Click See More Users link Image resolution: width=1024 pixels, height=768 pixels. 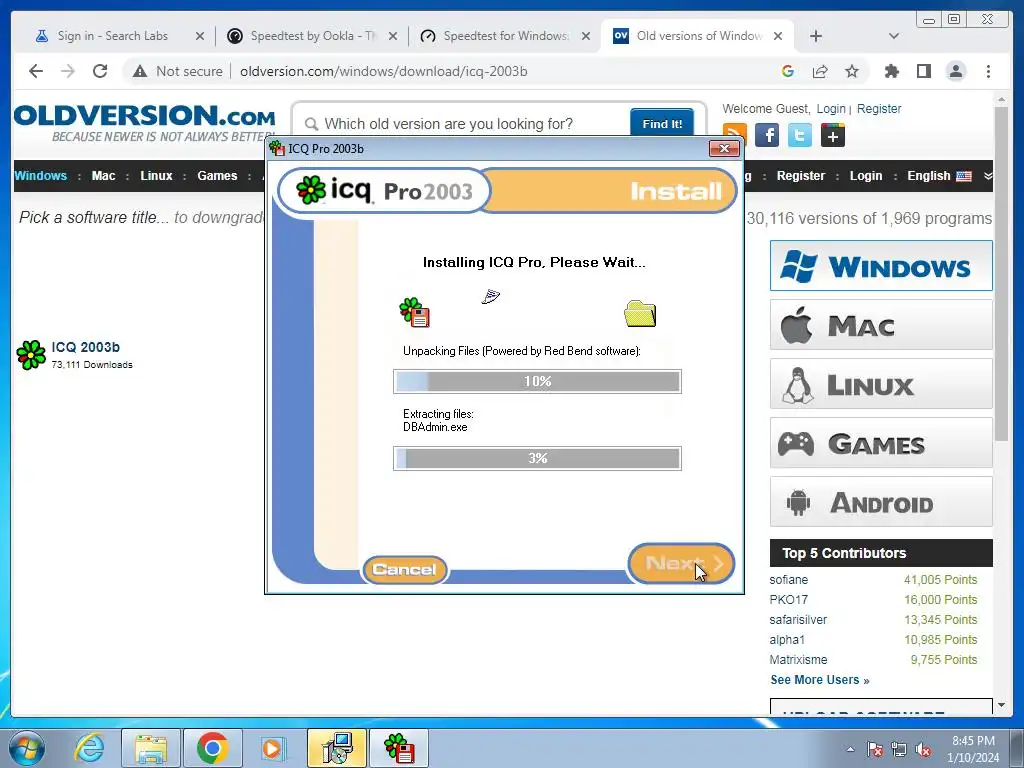[x=820, y=680]
